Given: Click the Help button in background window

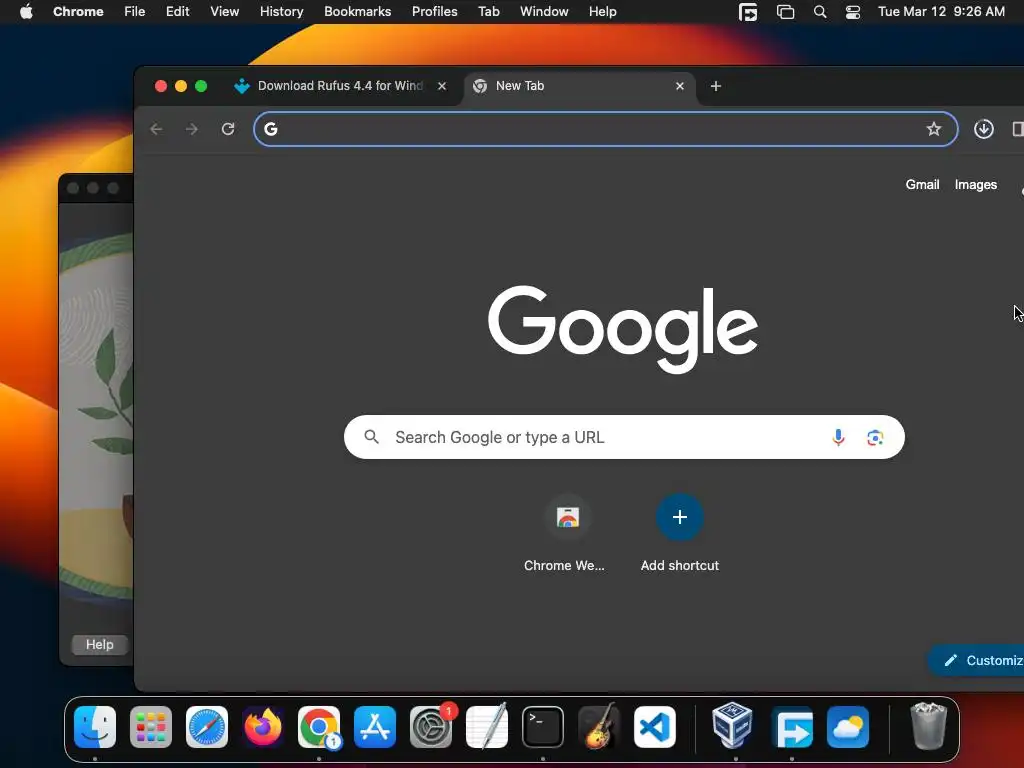Looking at the screenshot, I should 99,645.
